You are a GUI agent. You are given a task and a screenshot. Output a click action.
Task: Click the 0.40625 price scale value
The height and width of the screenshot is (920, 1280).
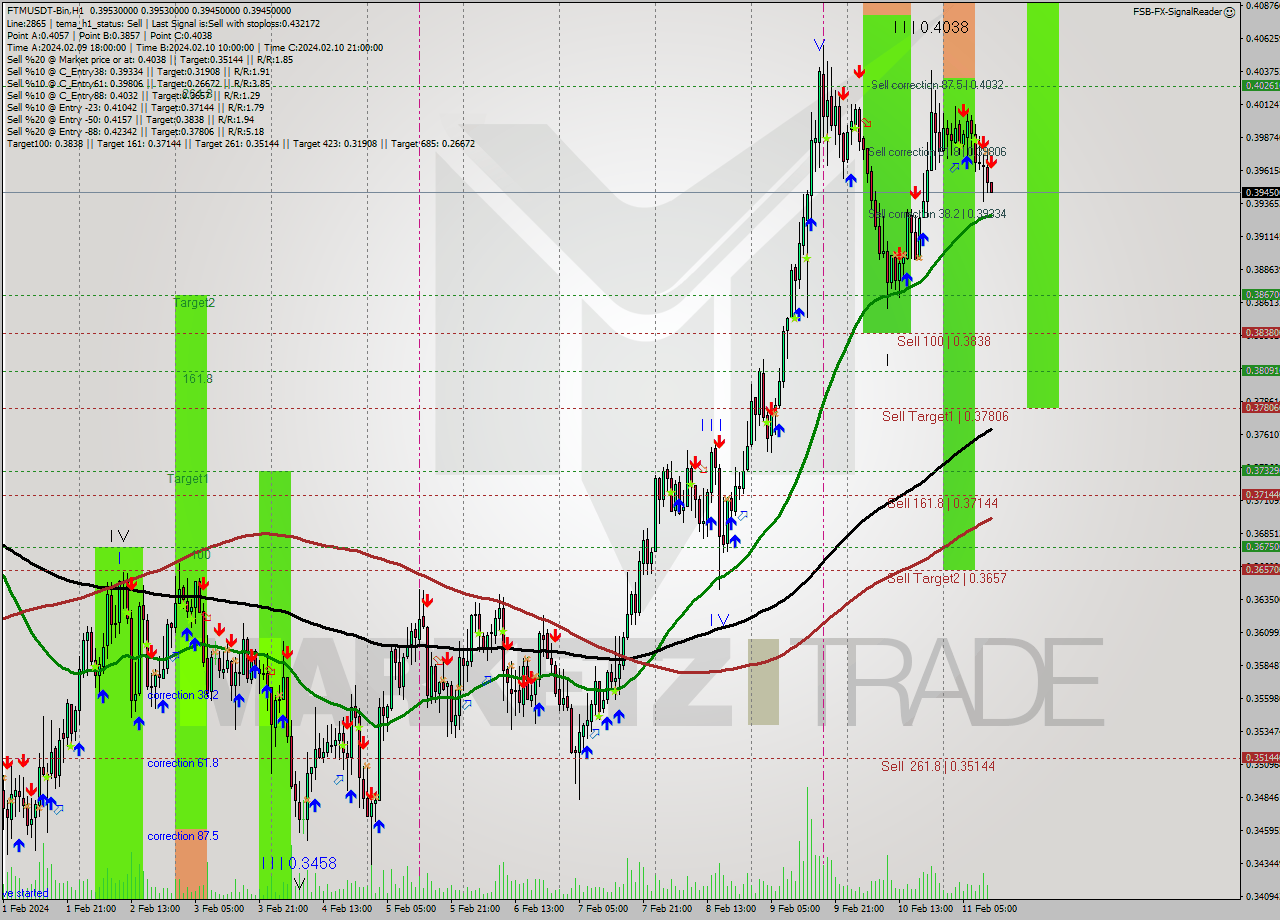(x=1261, y=38)
